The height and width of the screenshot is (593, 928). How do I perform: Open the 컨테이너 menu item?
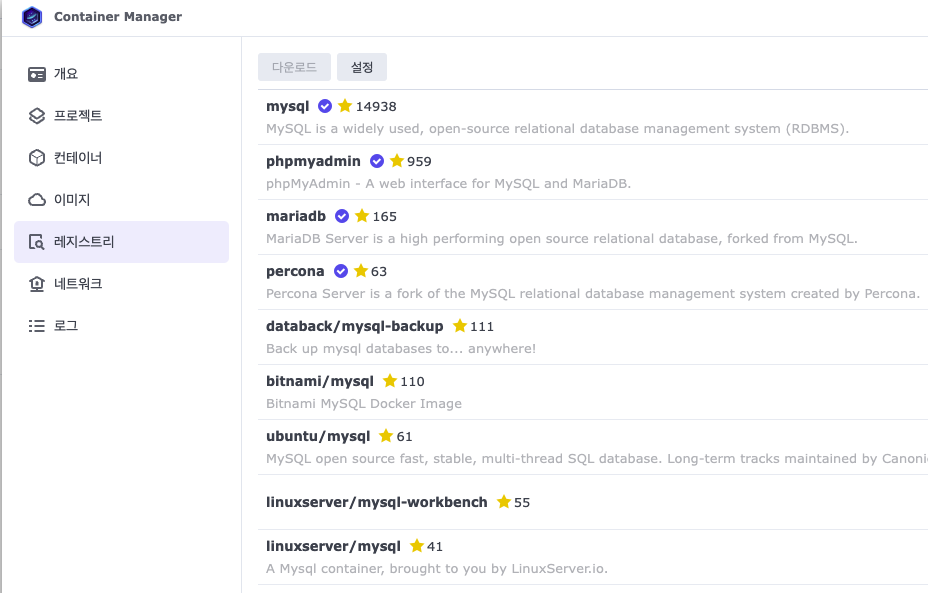(x=121, y=158)
